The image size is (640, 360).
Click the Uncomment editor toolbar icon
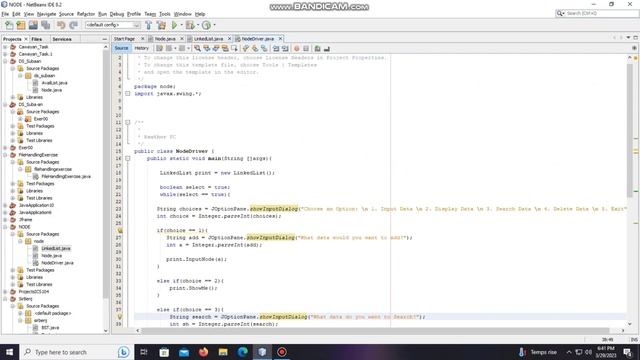327,48
